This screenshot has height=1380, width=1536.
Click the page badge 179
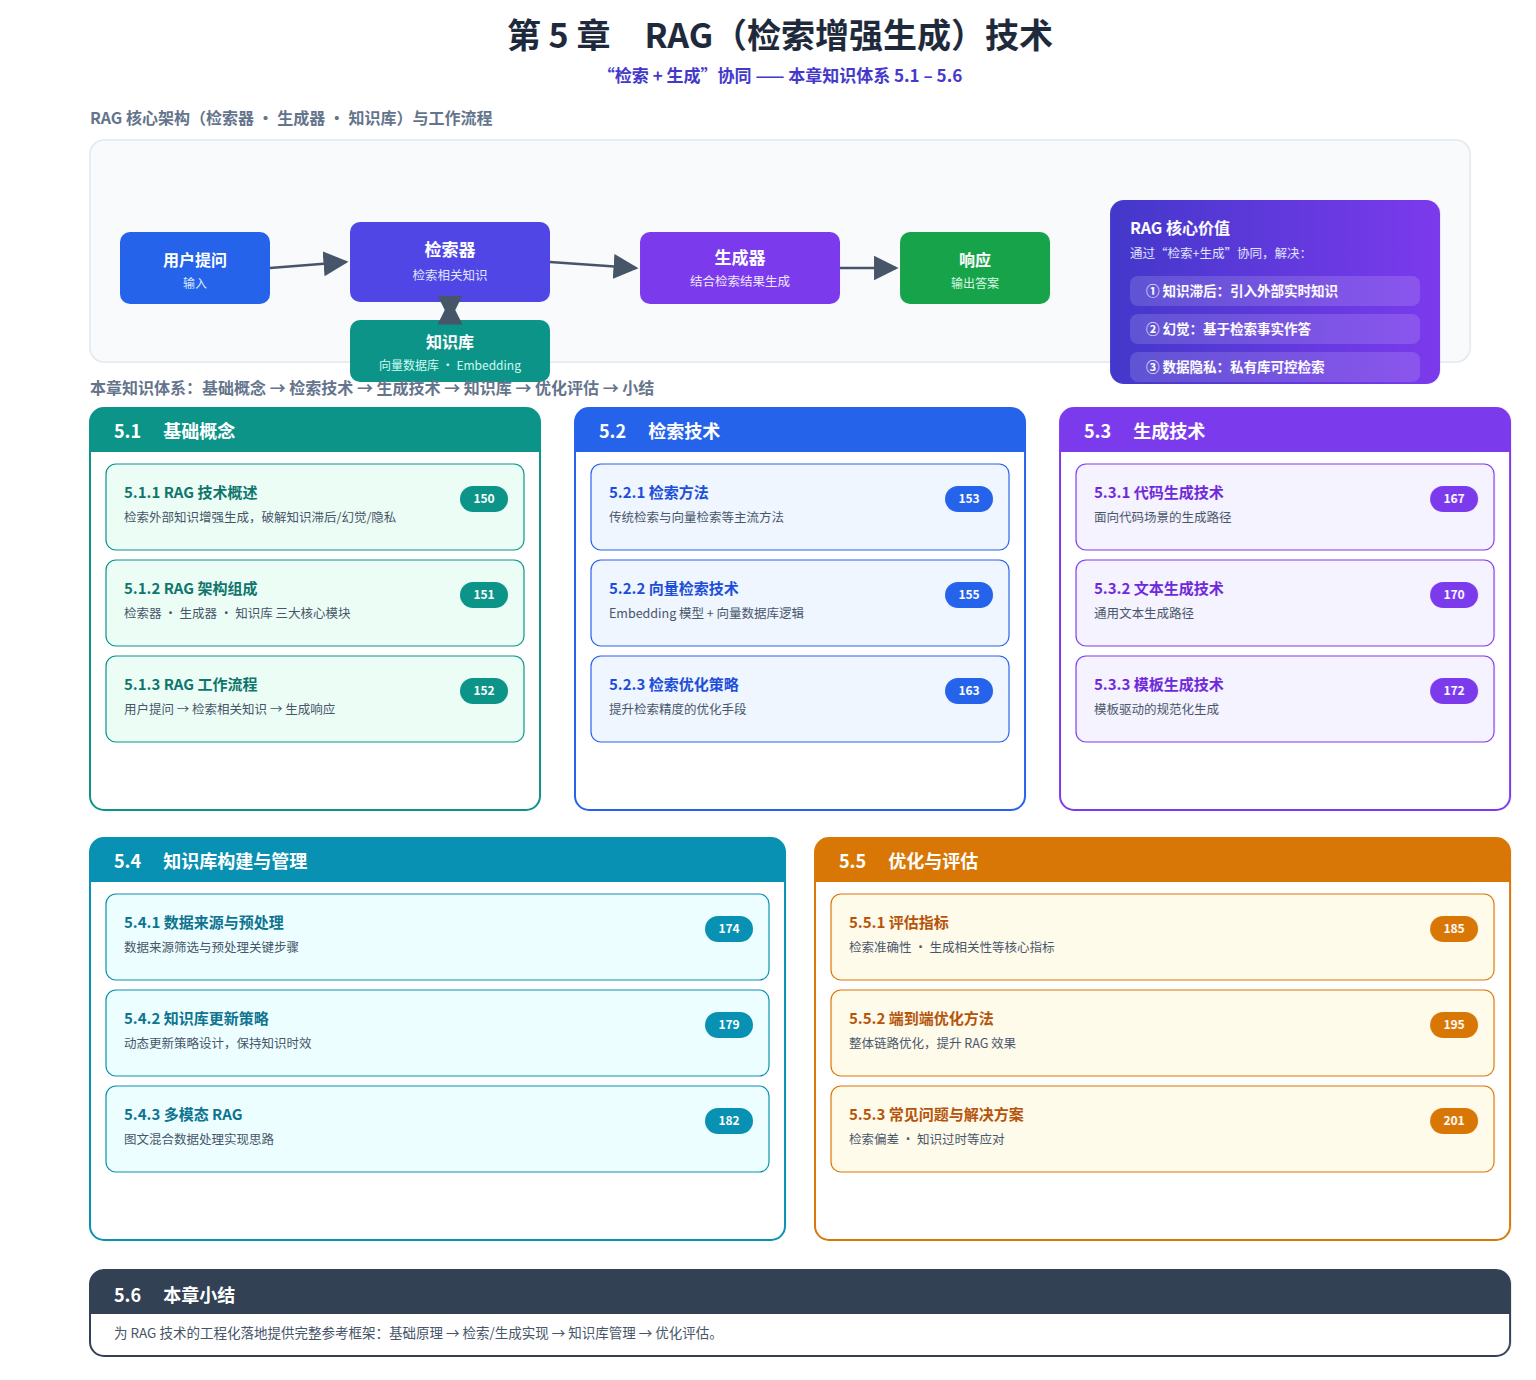729,1025
